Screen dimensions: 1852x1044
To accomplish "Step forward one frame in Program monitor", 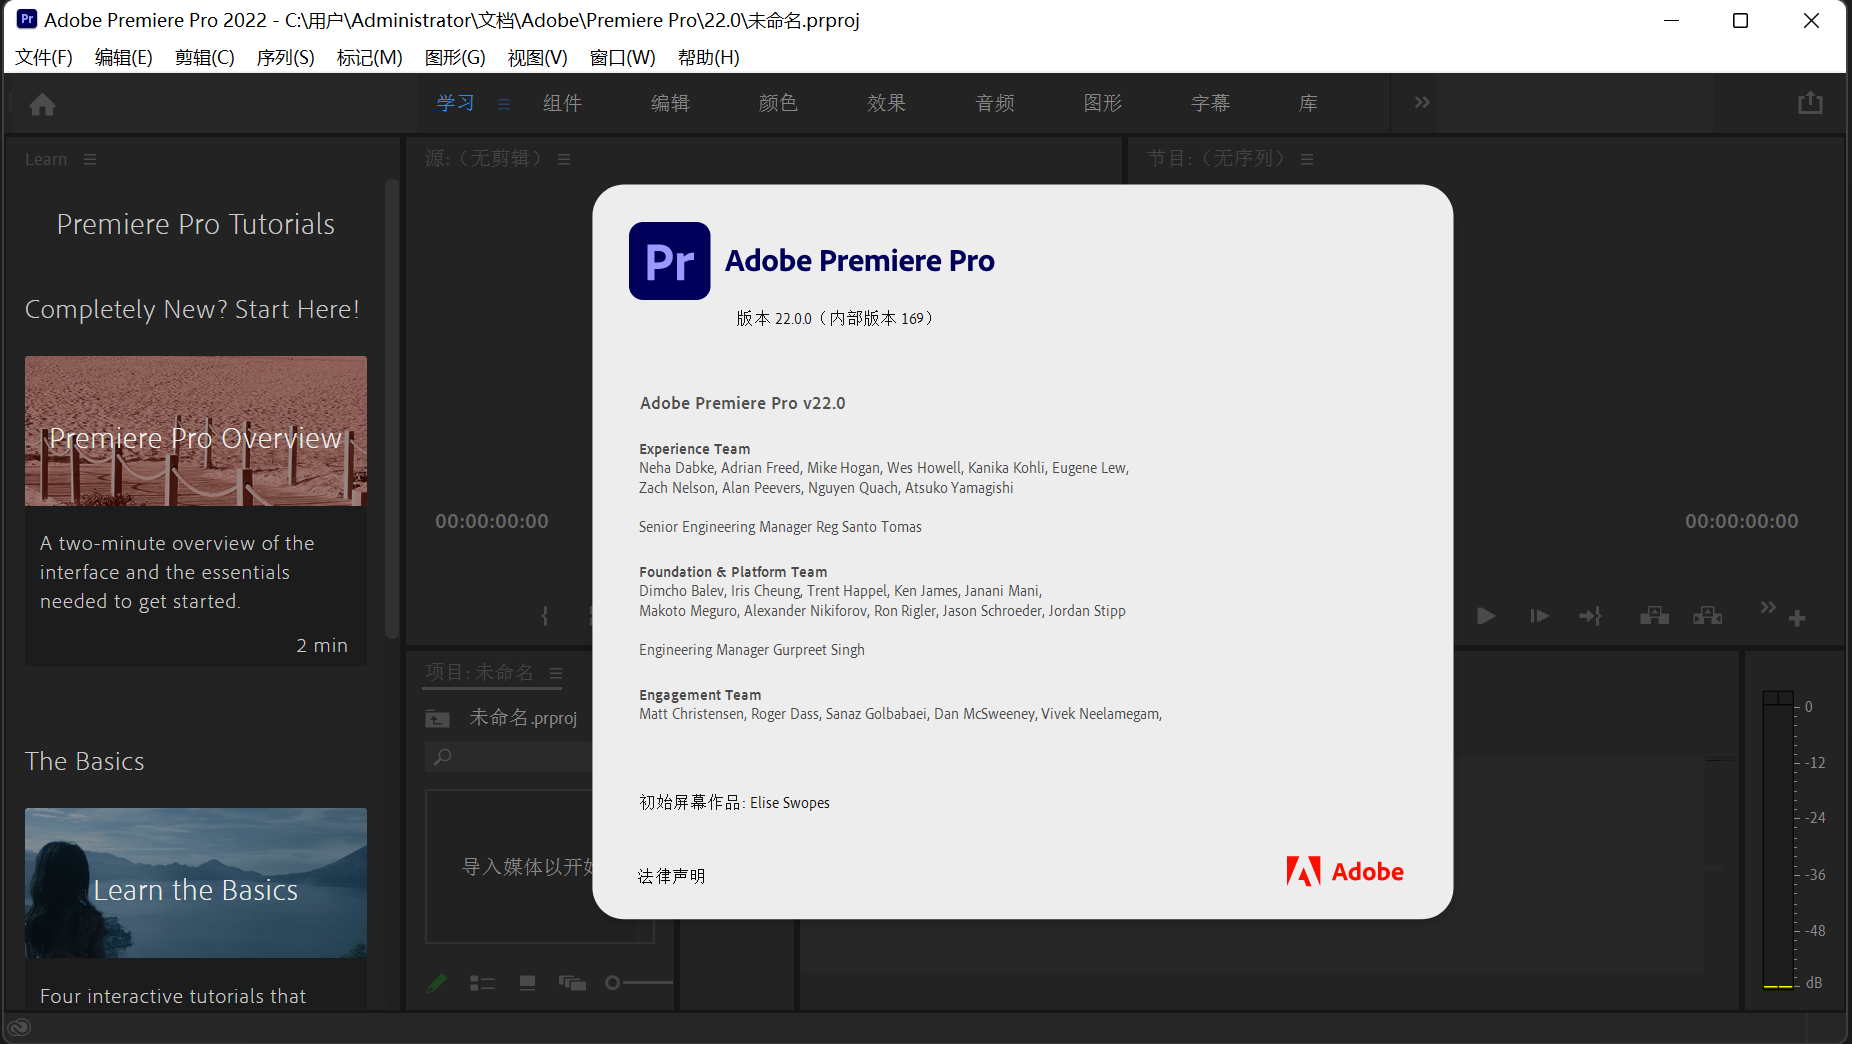I will pyautogui.click(x=1539, y=616).
